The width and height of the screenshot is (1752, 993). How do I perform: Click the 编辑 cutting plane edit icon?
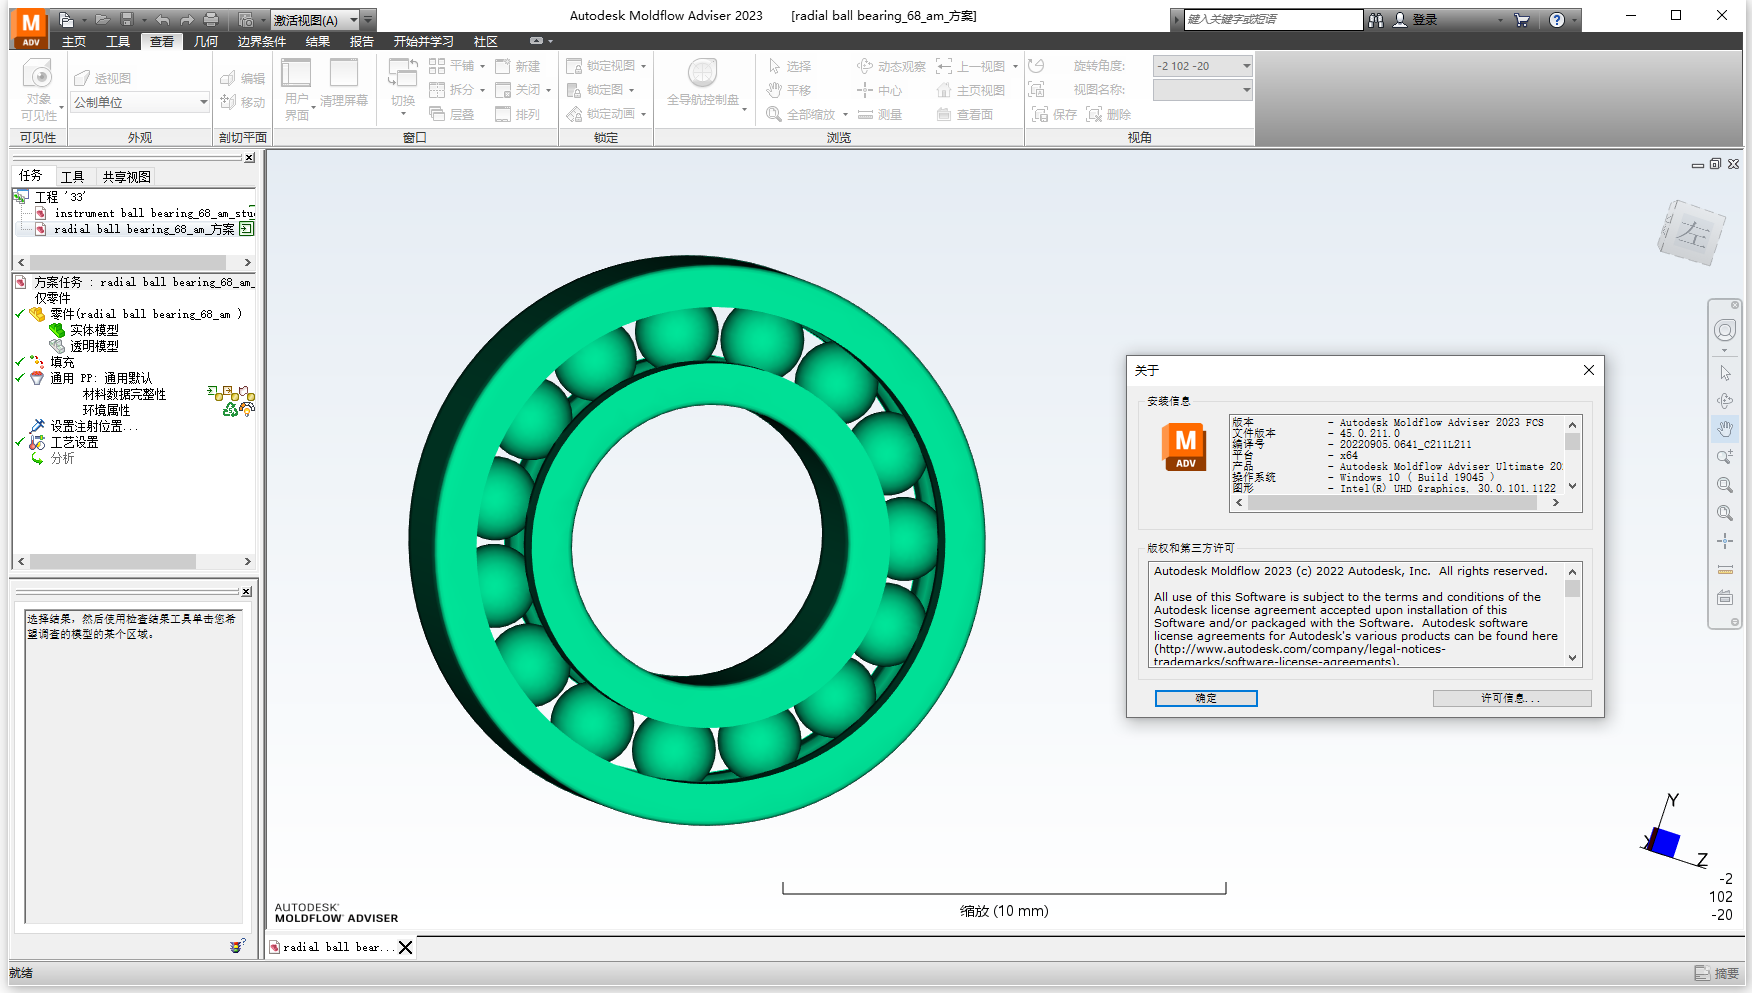point(243,78)
